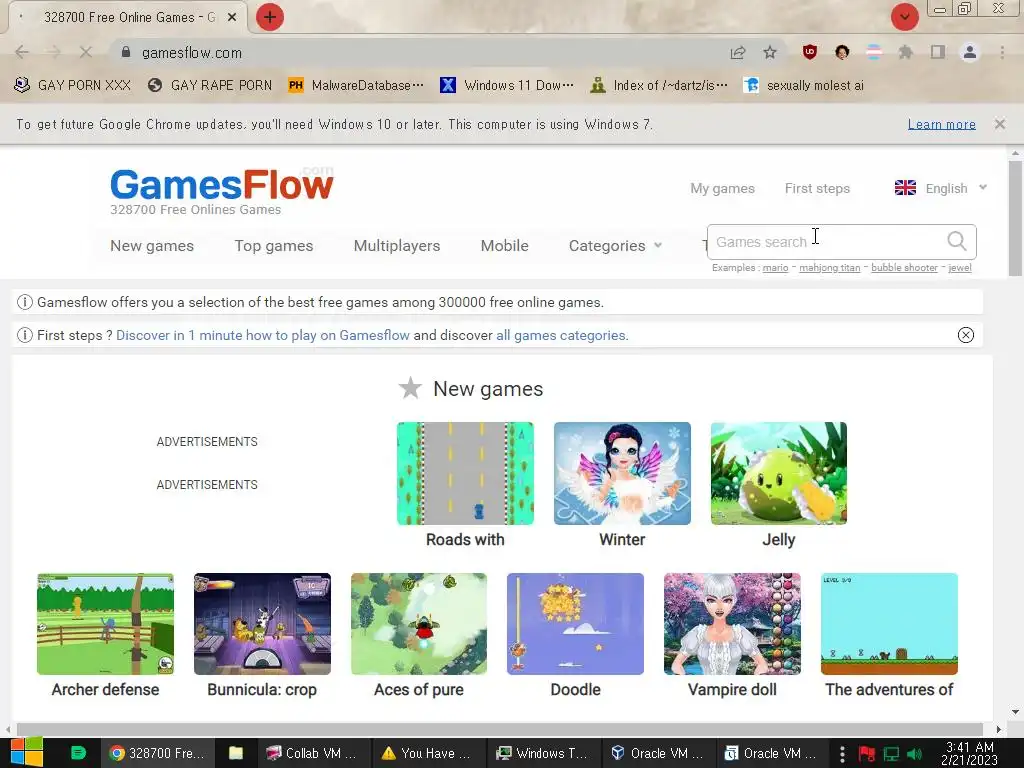
Task: Select the 328700 Free Online Games browser tab
Action: tap(128, 18)
